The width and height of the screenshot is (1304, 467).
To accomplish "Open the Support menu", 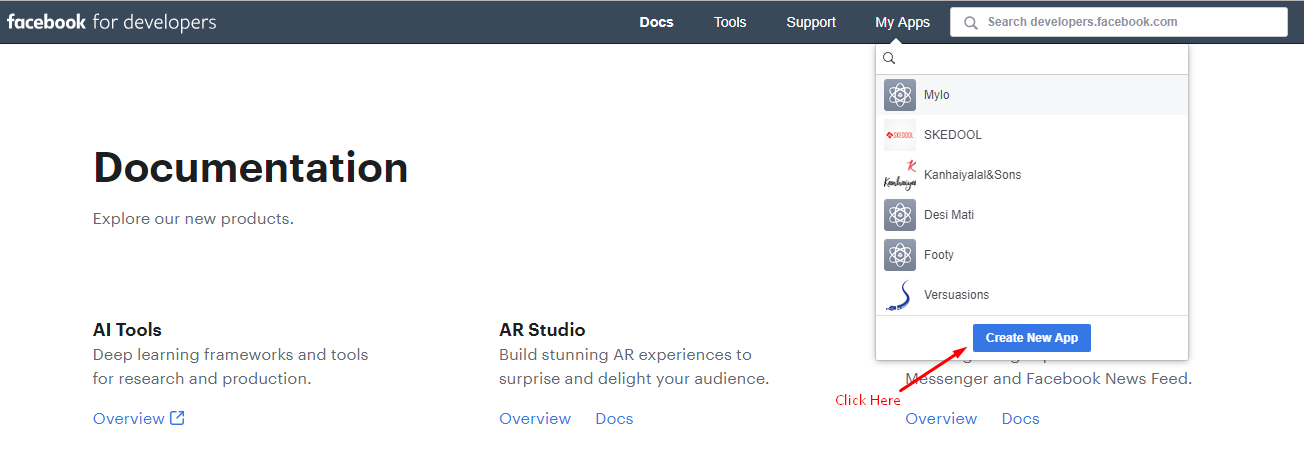I will pyautogui.click(x=811, y=22).
